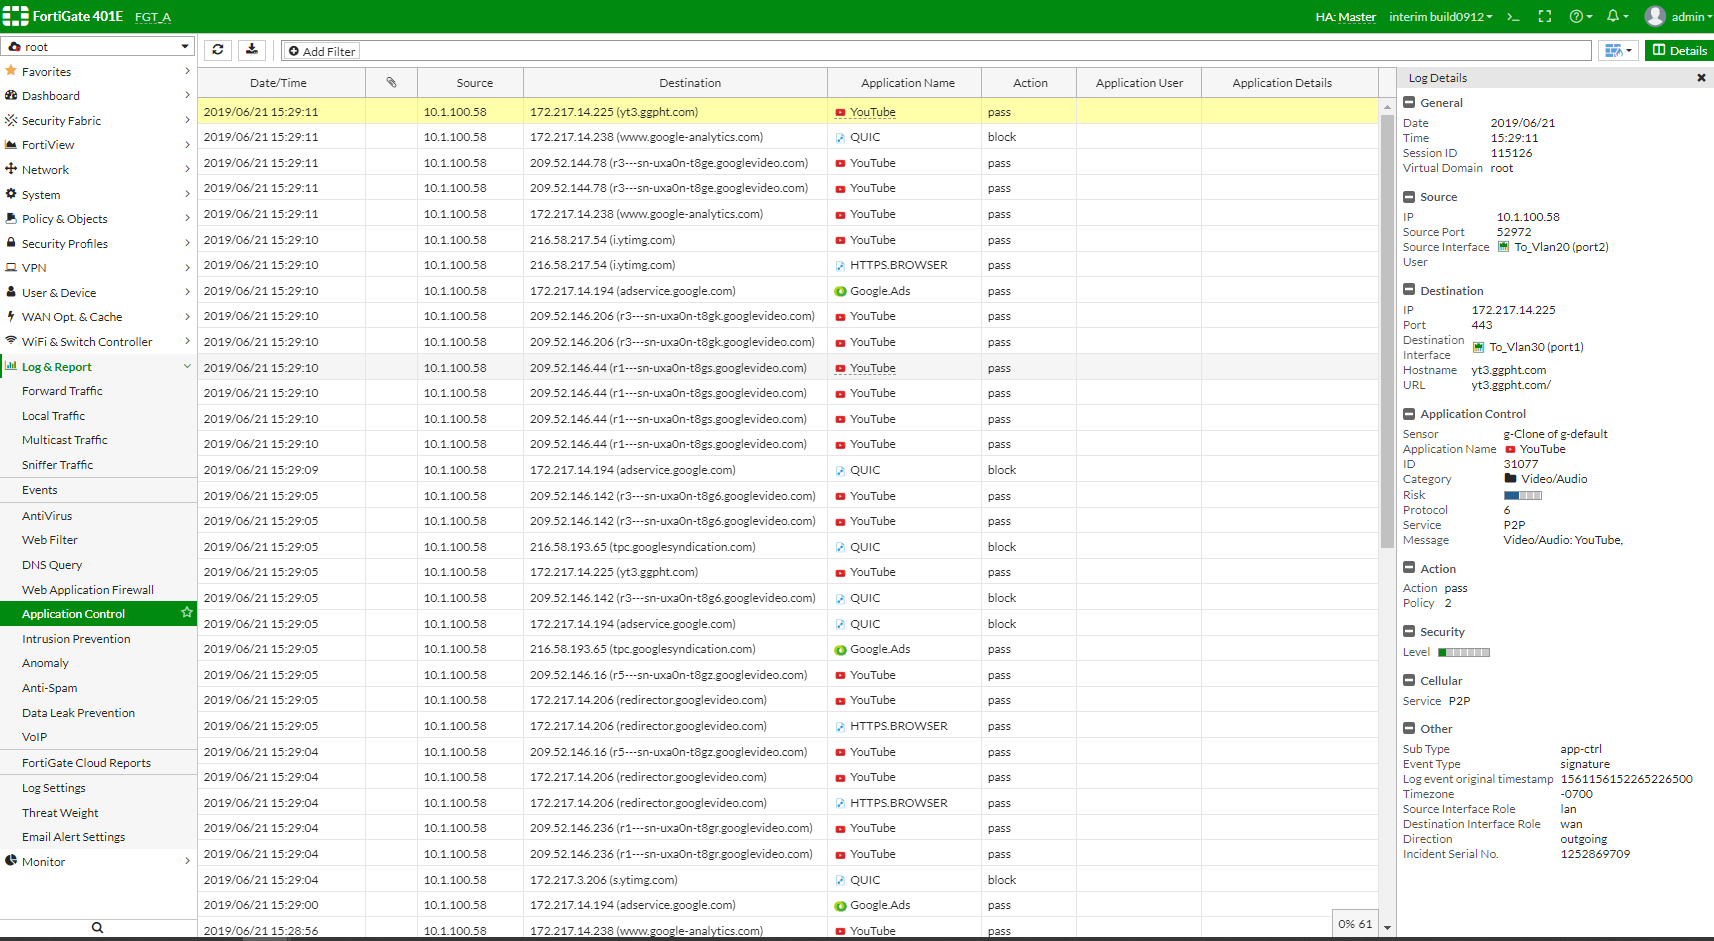Click the log table vertical scrollbar
The height and width of the screenshot is (941, 1714).
1387,330
